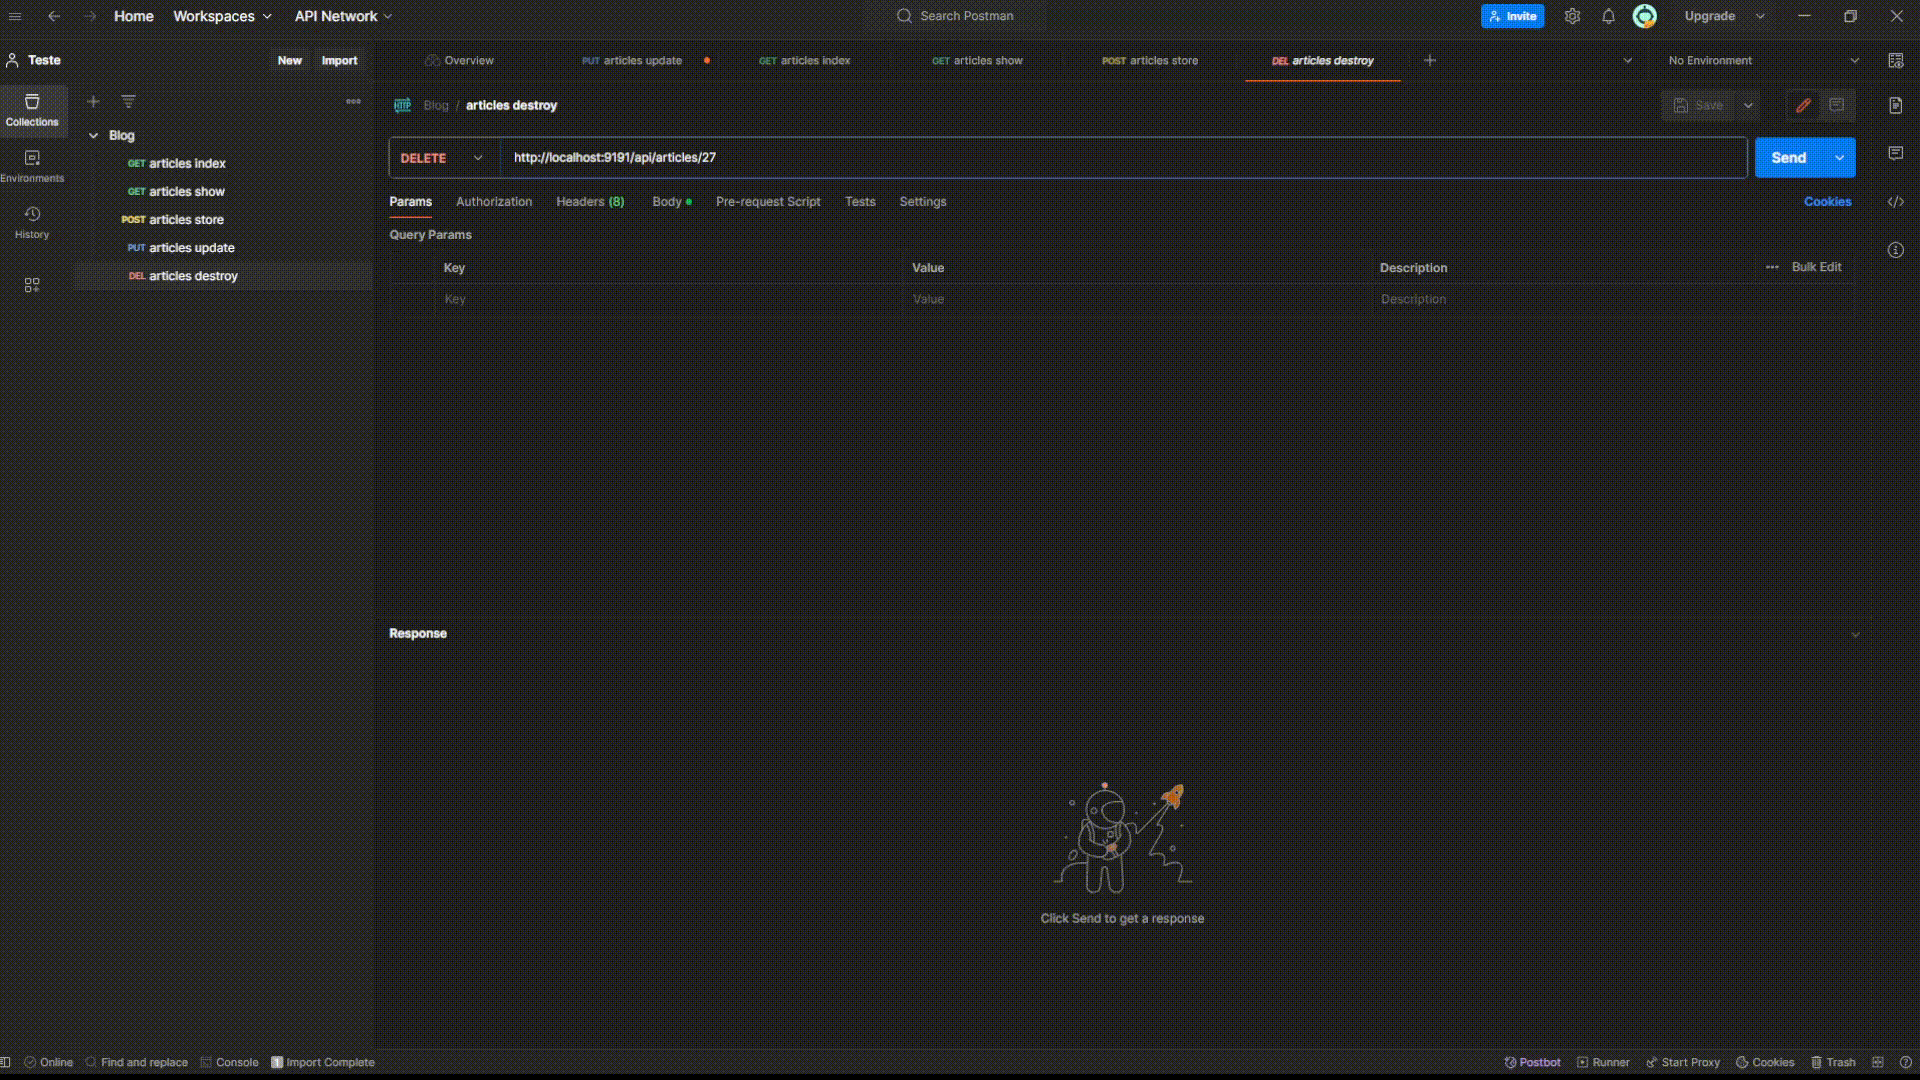Click the edit pencil icon
The image size is (1920, 1080).
pyautogui.click(x=1803, y=105)
